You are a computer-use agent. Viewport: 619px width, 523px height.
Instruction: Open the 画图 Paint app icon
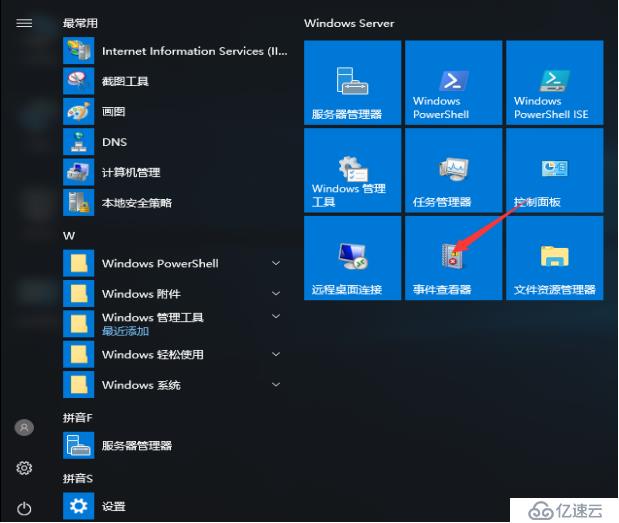point(79,111)
